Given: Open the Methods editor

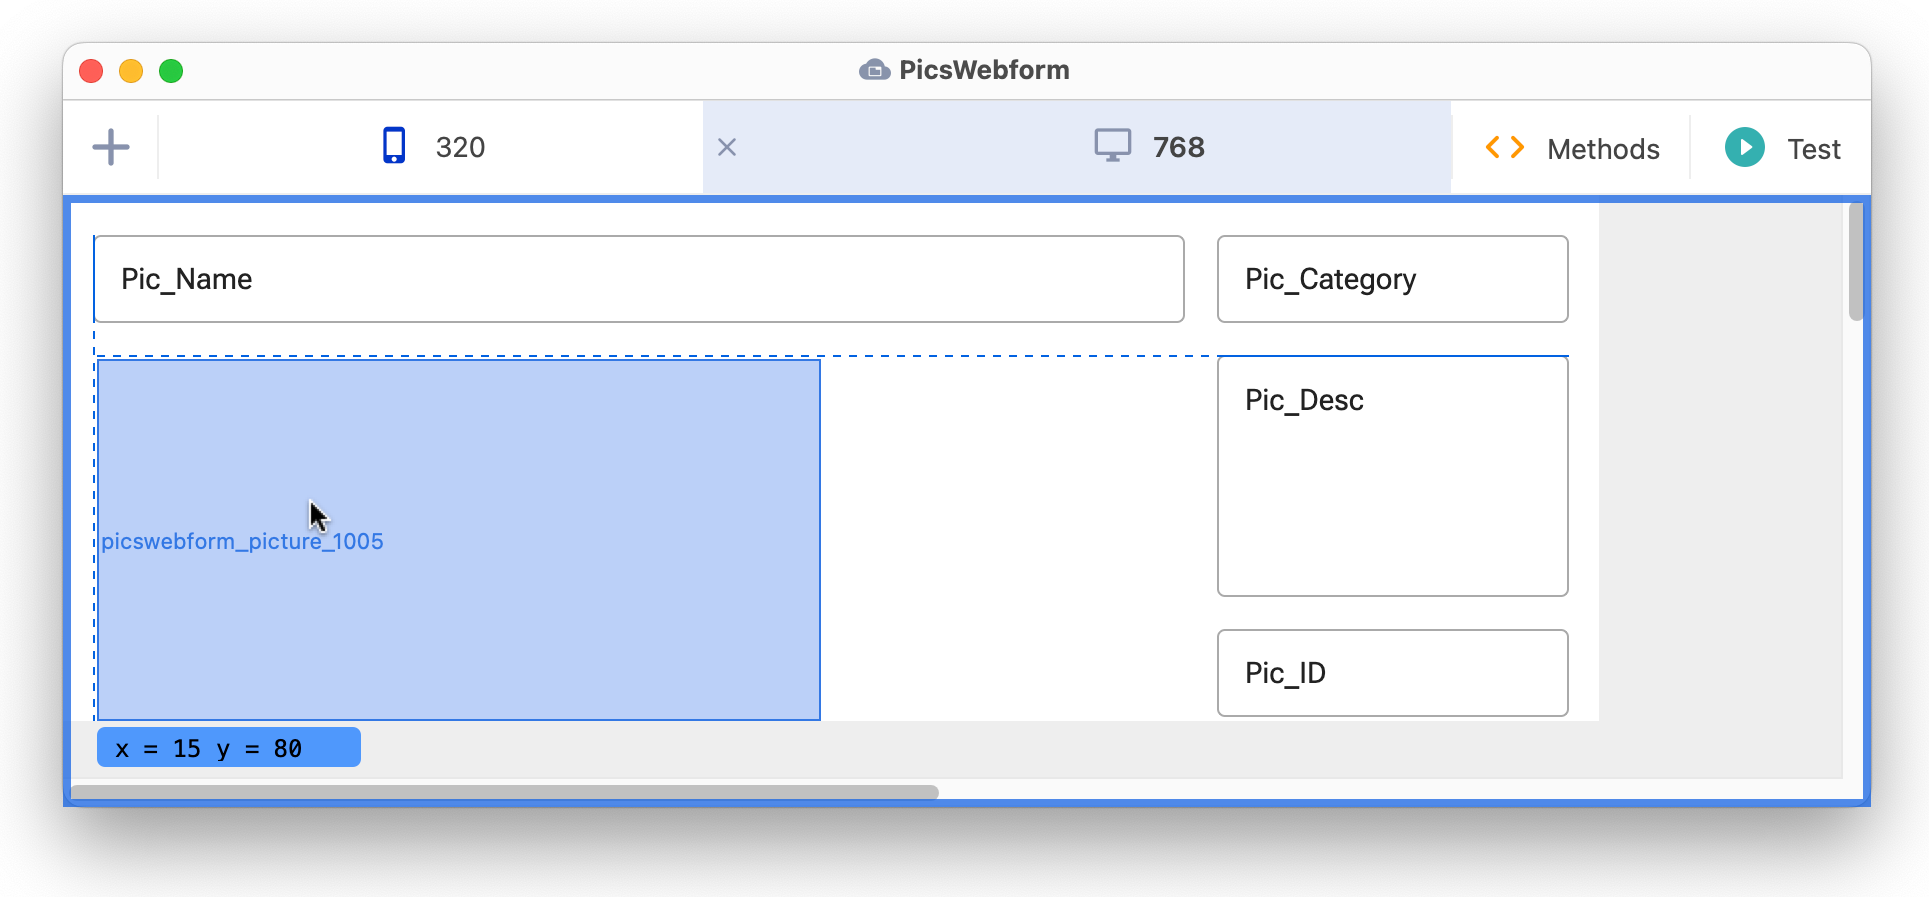Looking at the screenshot, I should pyautogui.click(x=1603, y=149).
